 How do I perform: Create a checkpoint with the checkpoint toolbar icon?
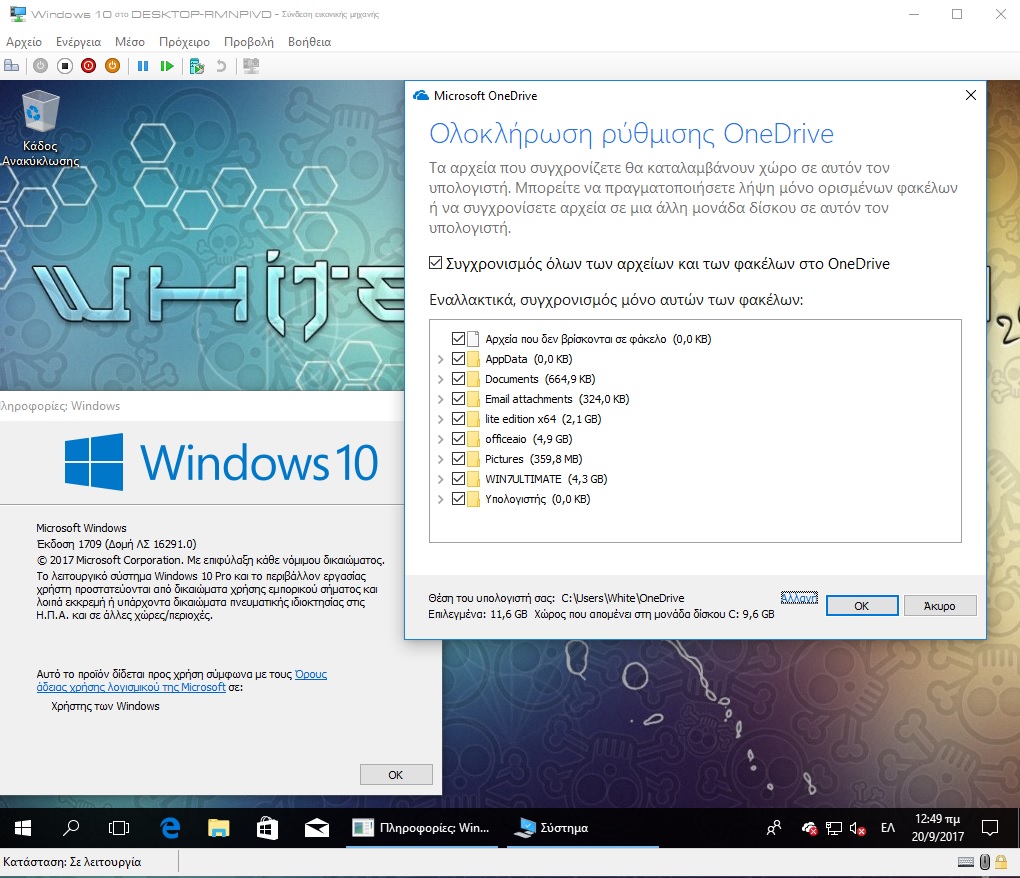[x=196, y=66]
